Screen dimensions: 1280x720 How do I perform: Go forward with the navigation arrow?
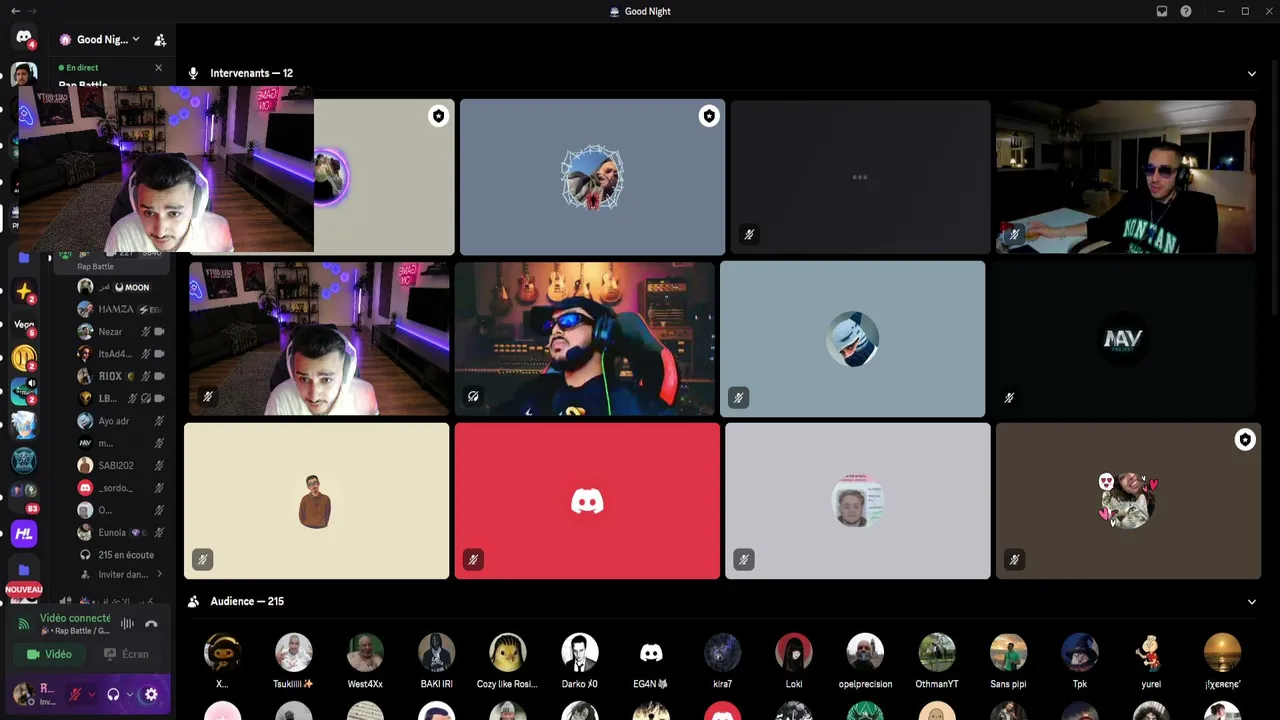point(32,11)
